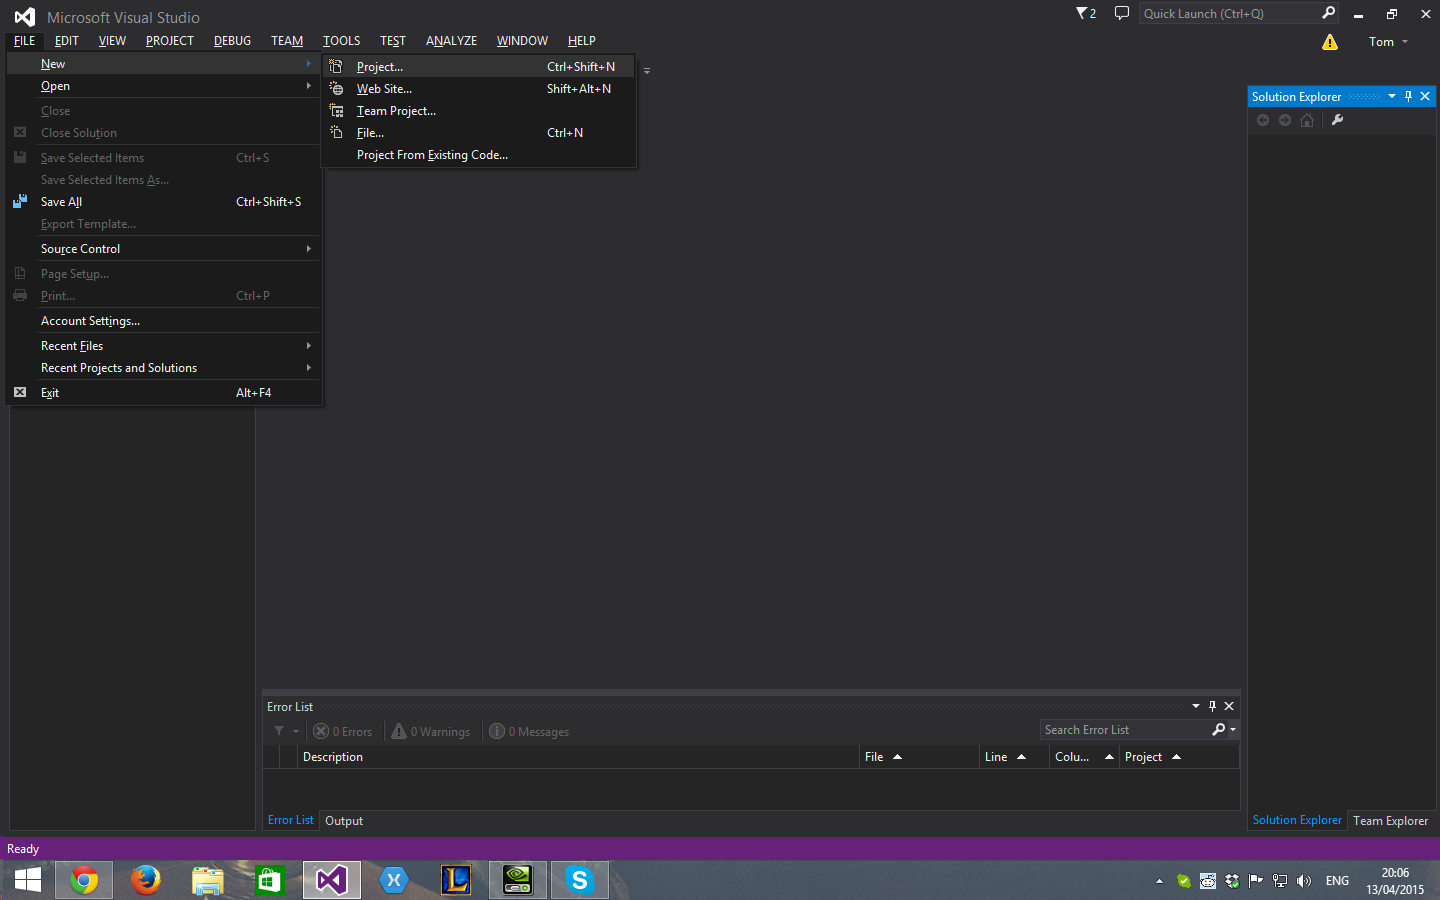
Task: Switch to the Team Explorer tab
Action: (1390, 821)
